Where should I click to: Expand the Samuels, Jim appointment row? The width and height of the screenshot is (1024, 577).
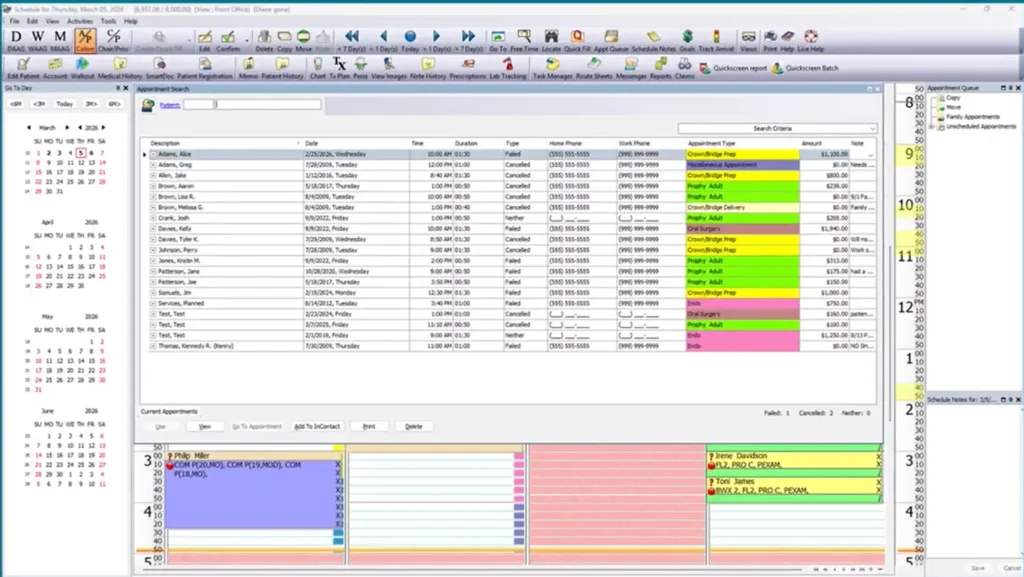153,293
